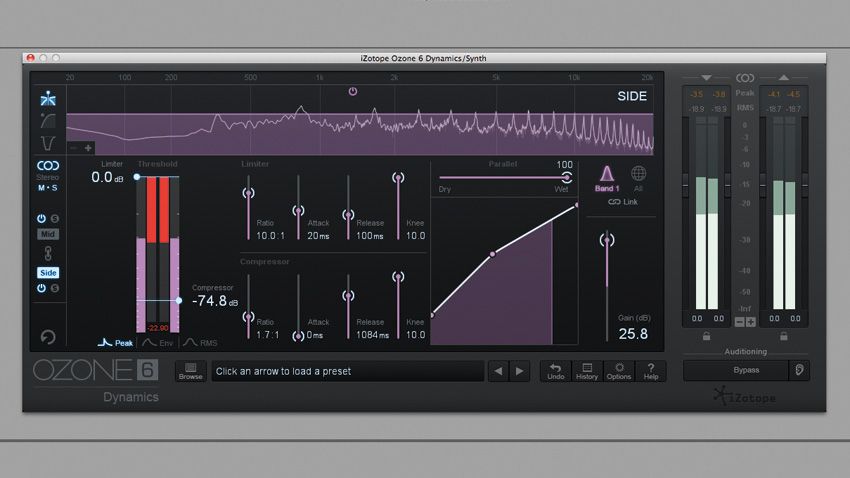Click the linked-circles icon above Peak meter
This screenshot has width=850, height=478.
tap(745, 78)
